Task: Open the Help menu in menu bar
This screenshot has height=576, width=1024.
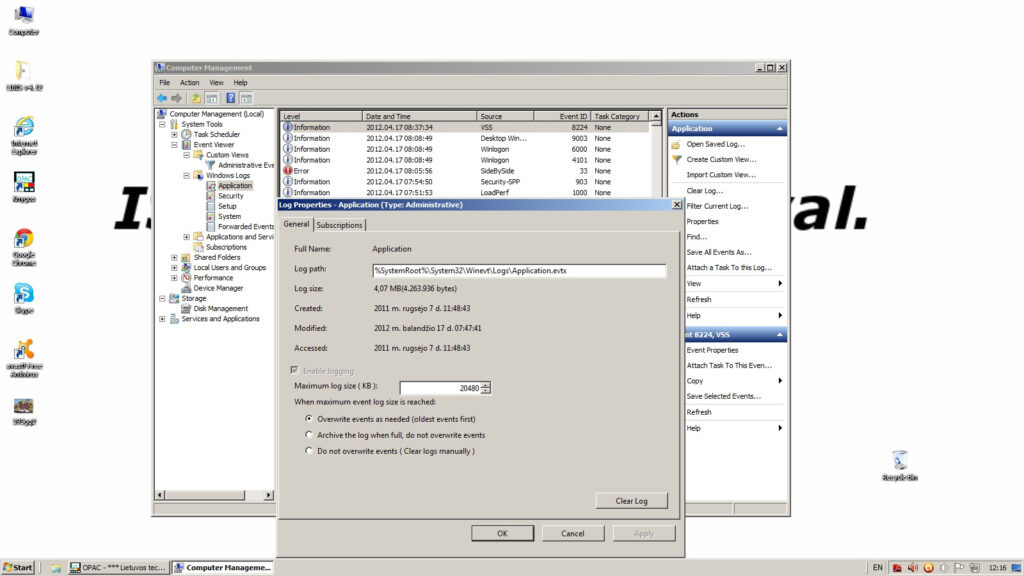Action: click(x=240, y=83)
